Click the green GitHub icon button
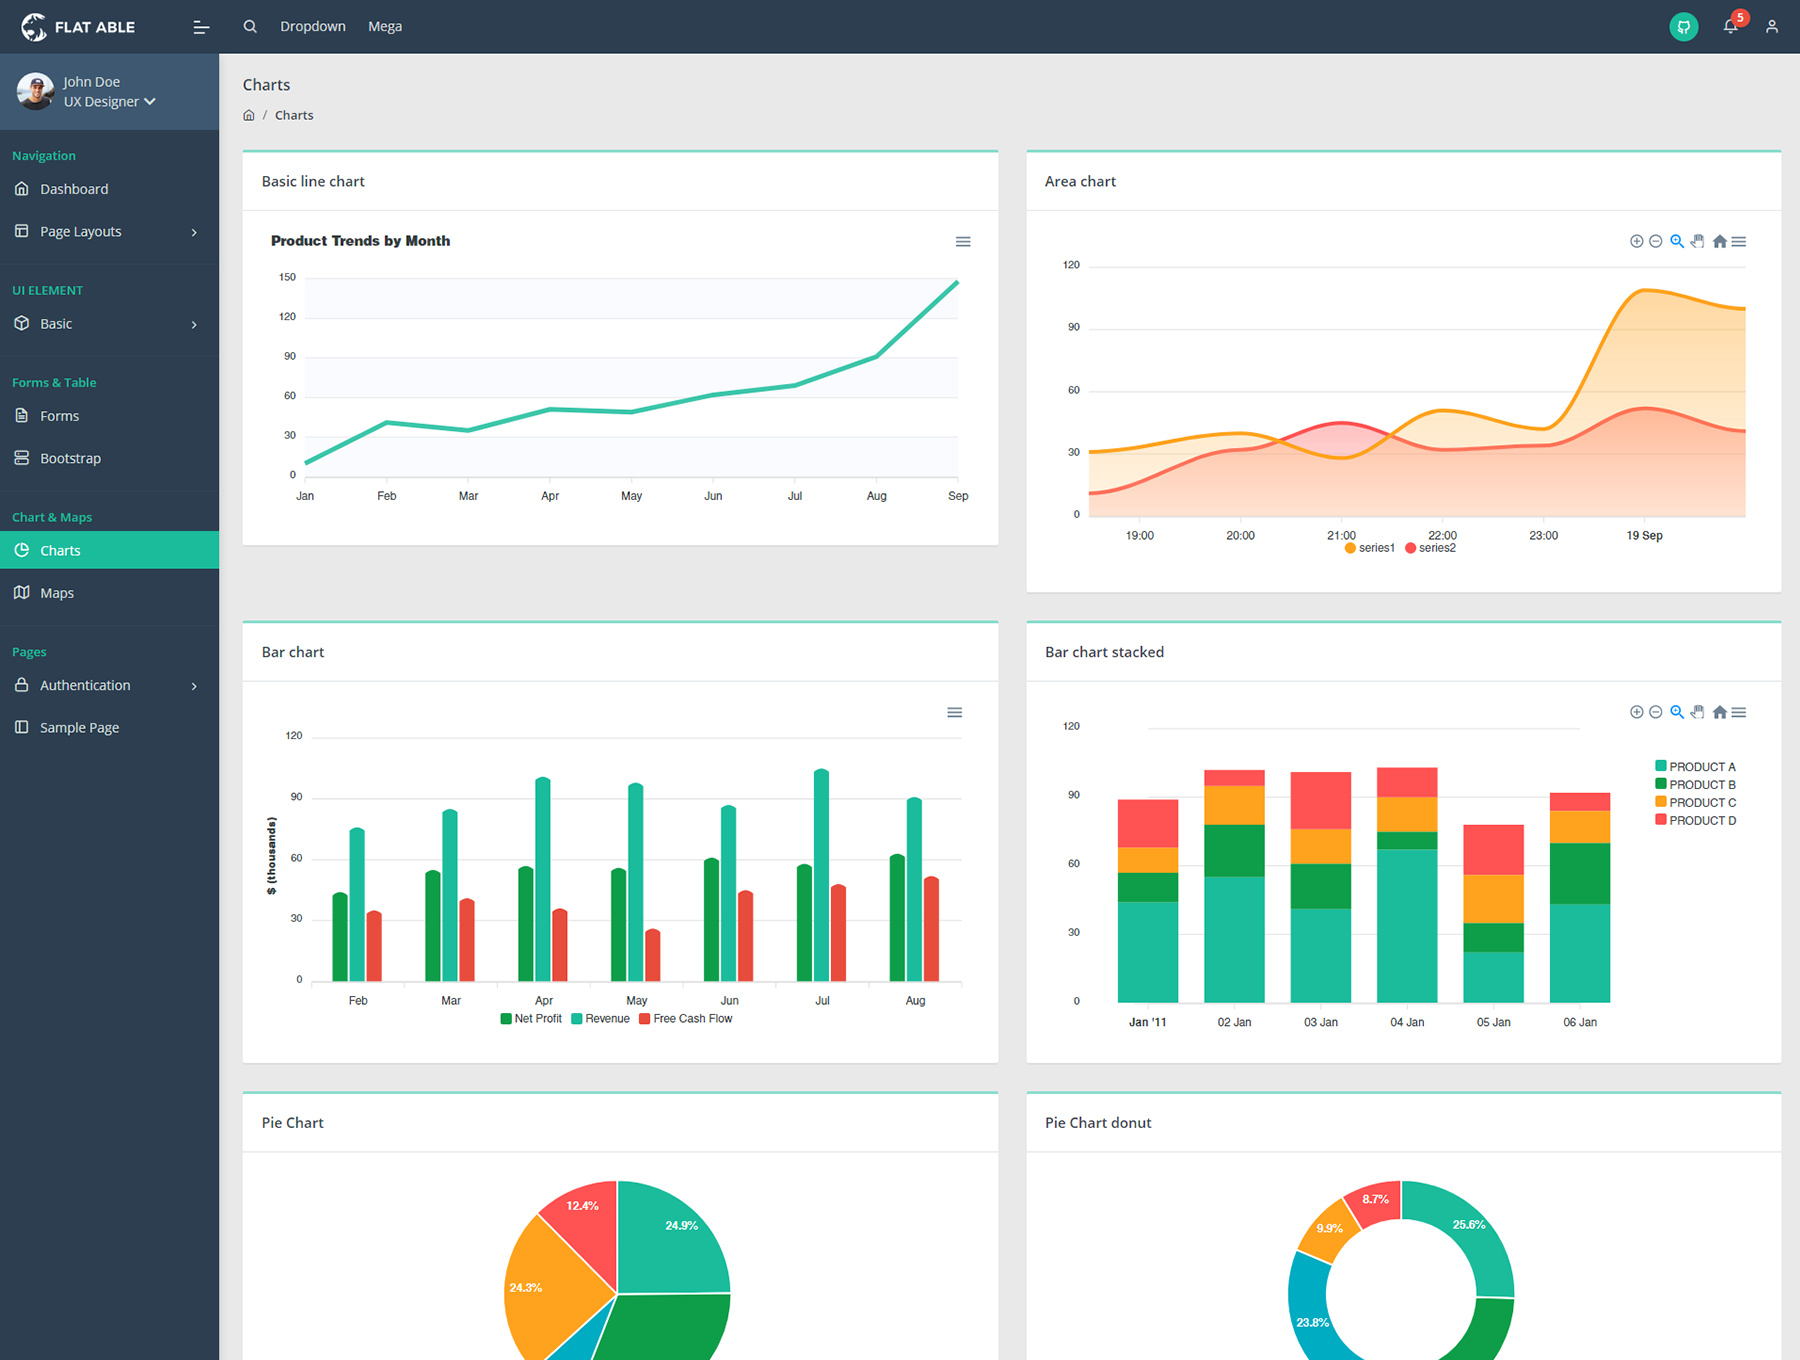1800x1360 pixels. 1683,27
